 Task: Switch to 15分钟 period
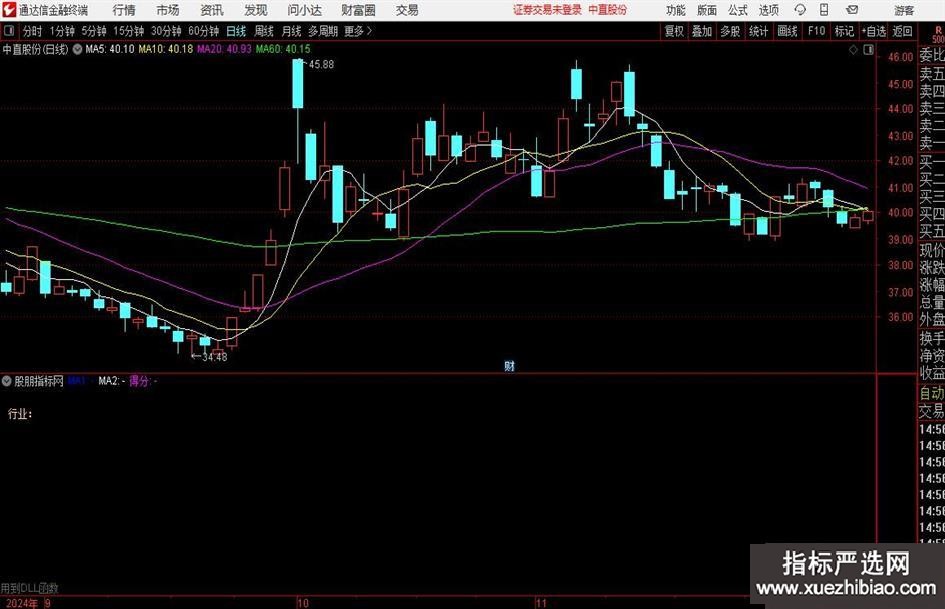[128, 31]
